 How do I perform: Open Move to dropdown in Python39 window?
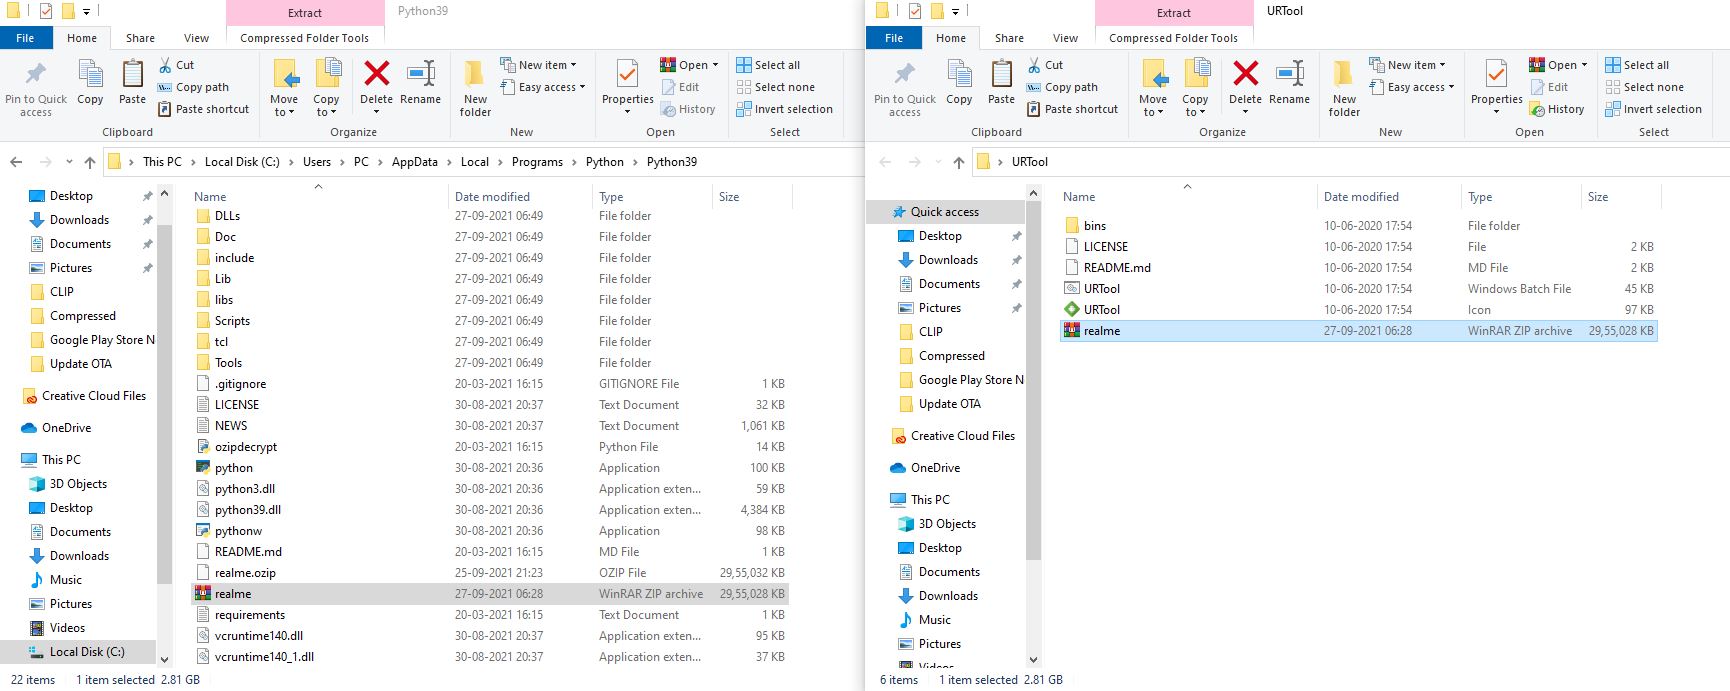coord(284,106)
